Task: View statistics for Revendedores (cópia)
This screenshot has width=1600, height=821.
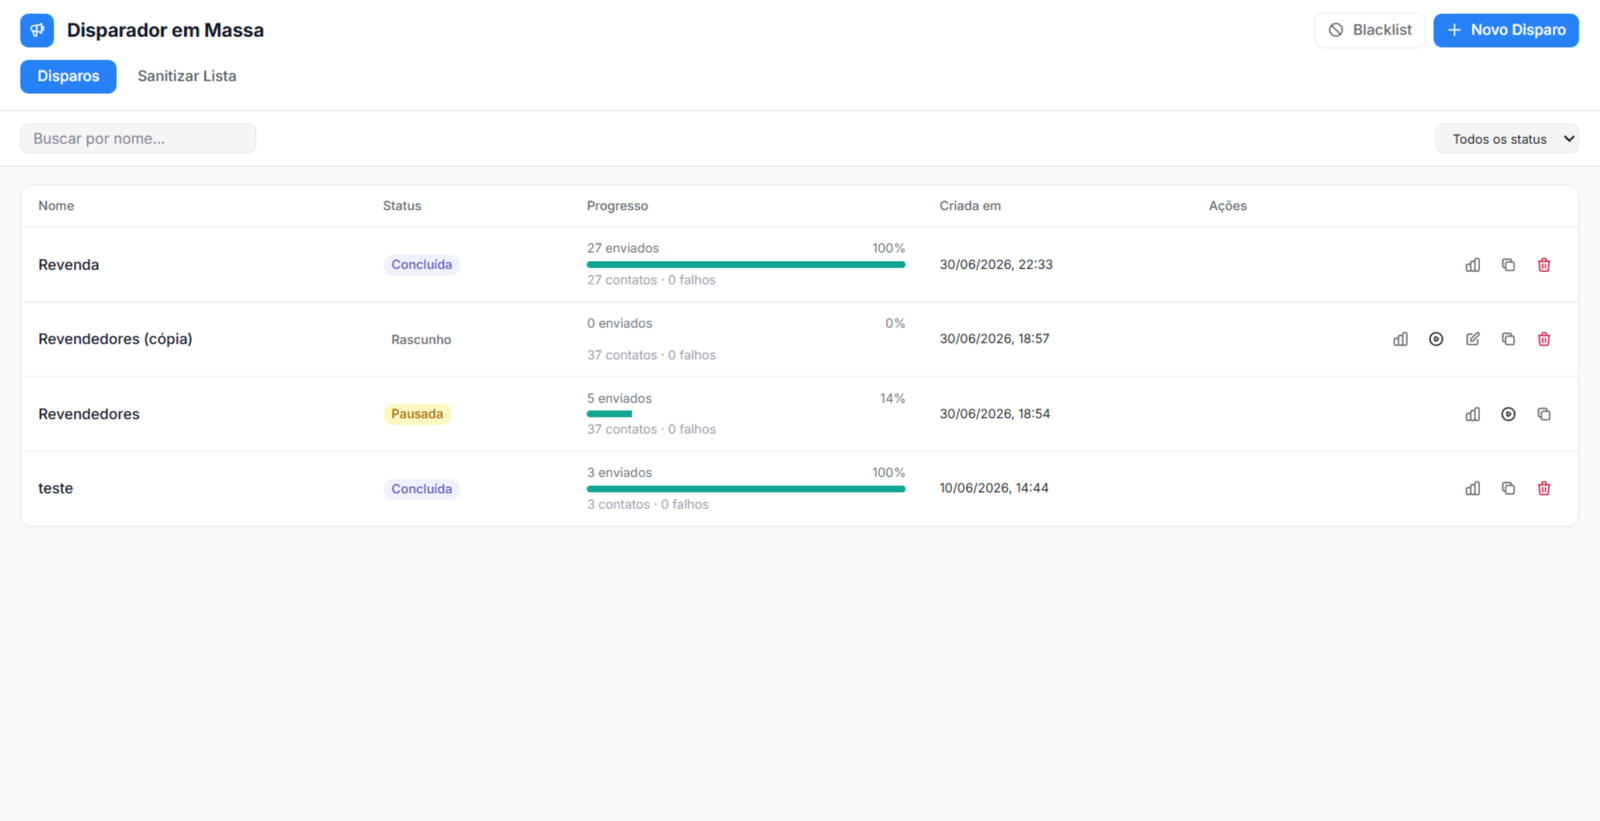Action: tap(1400, 339)
